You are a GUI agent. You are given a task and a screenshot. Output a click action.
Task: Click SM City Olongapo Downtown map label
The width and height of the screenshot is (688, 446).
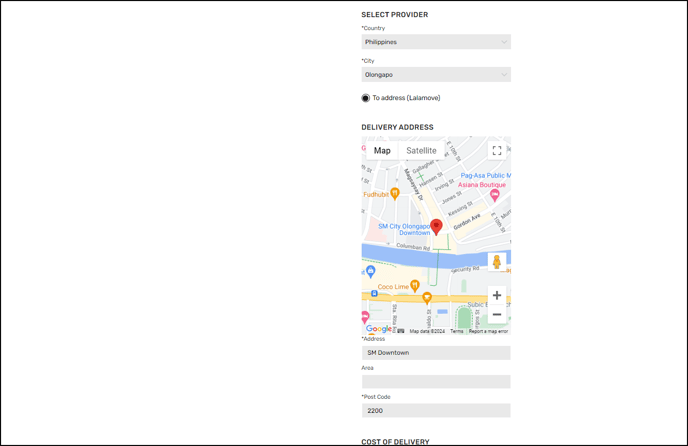404,230
